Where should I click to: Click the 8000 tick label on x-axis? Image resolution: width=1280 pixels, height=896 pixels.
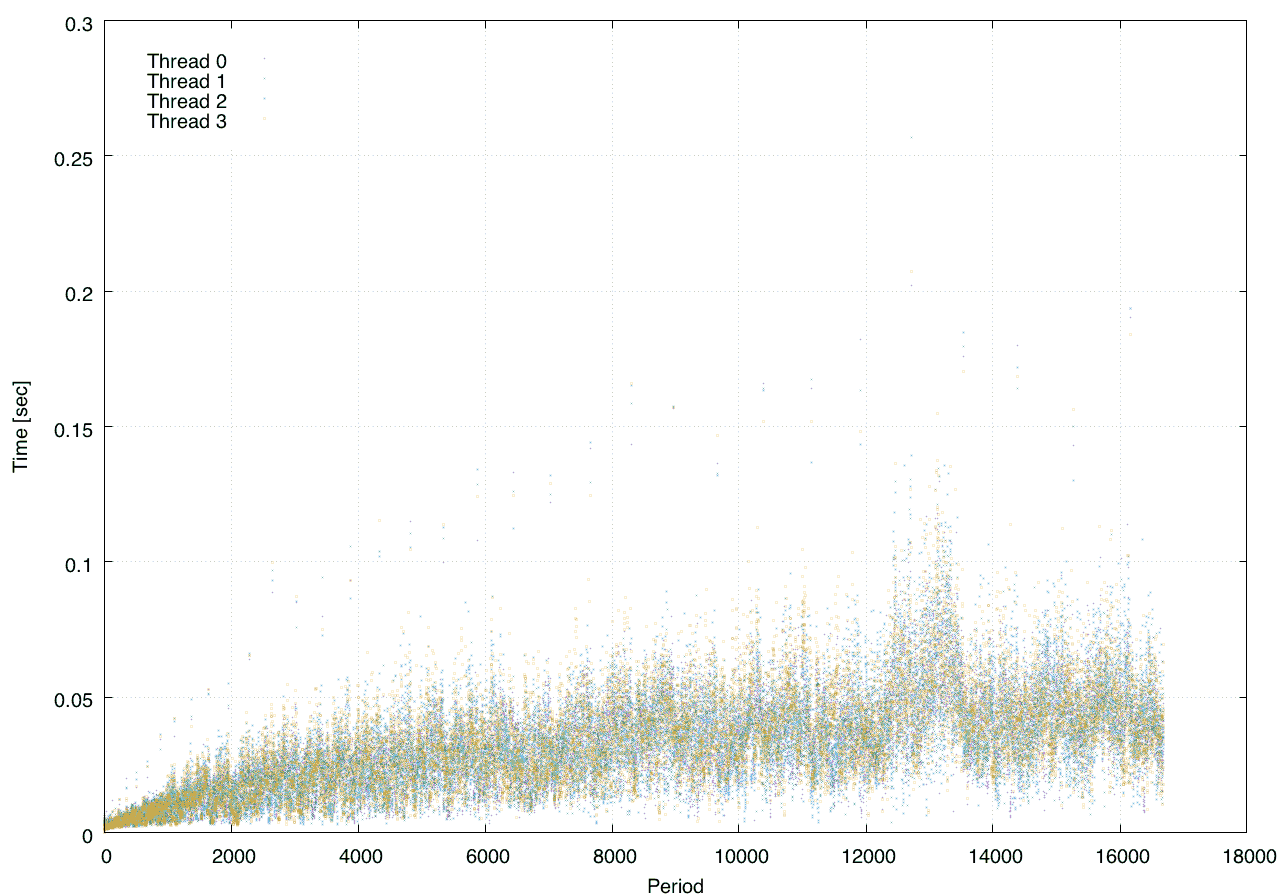(x=611, y=856)
